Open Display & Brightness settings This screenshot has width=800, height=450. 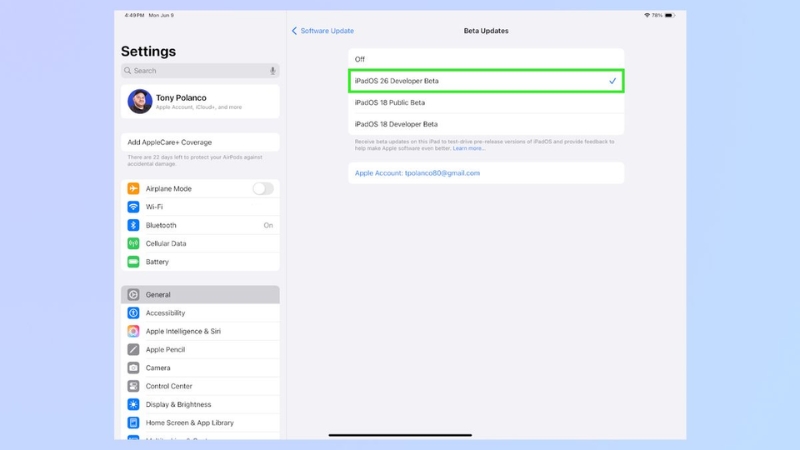pyautogui.click(x=200, y=404)
